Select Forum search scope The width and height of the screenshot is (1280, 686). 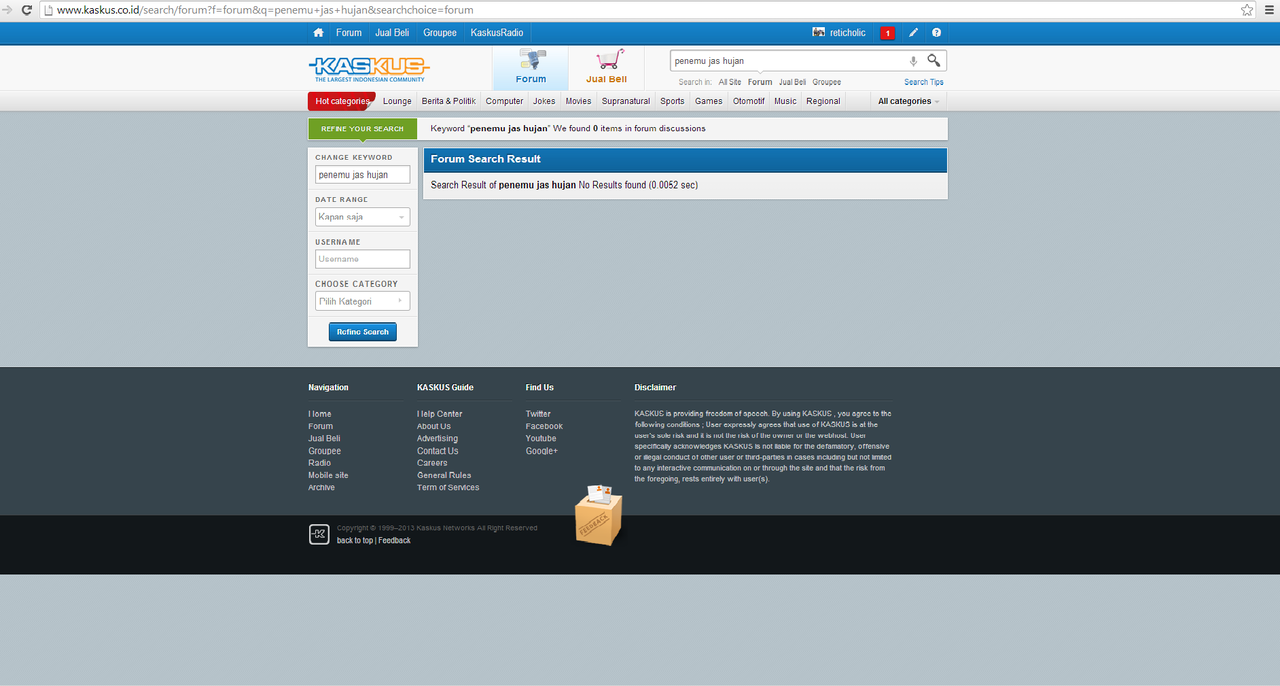[x=760, y=82]
